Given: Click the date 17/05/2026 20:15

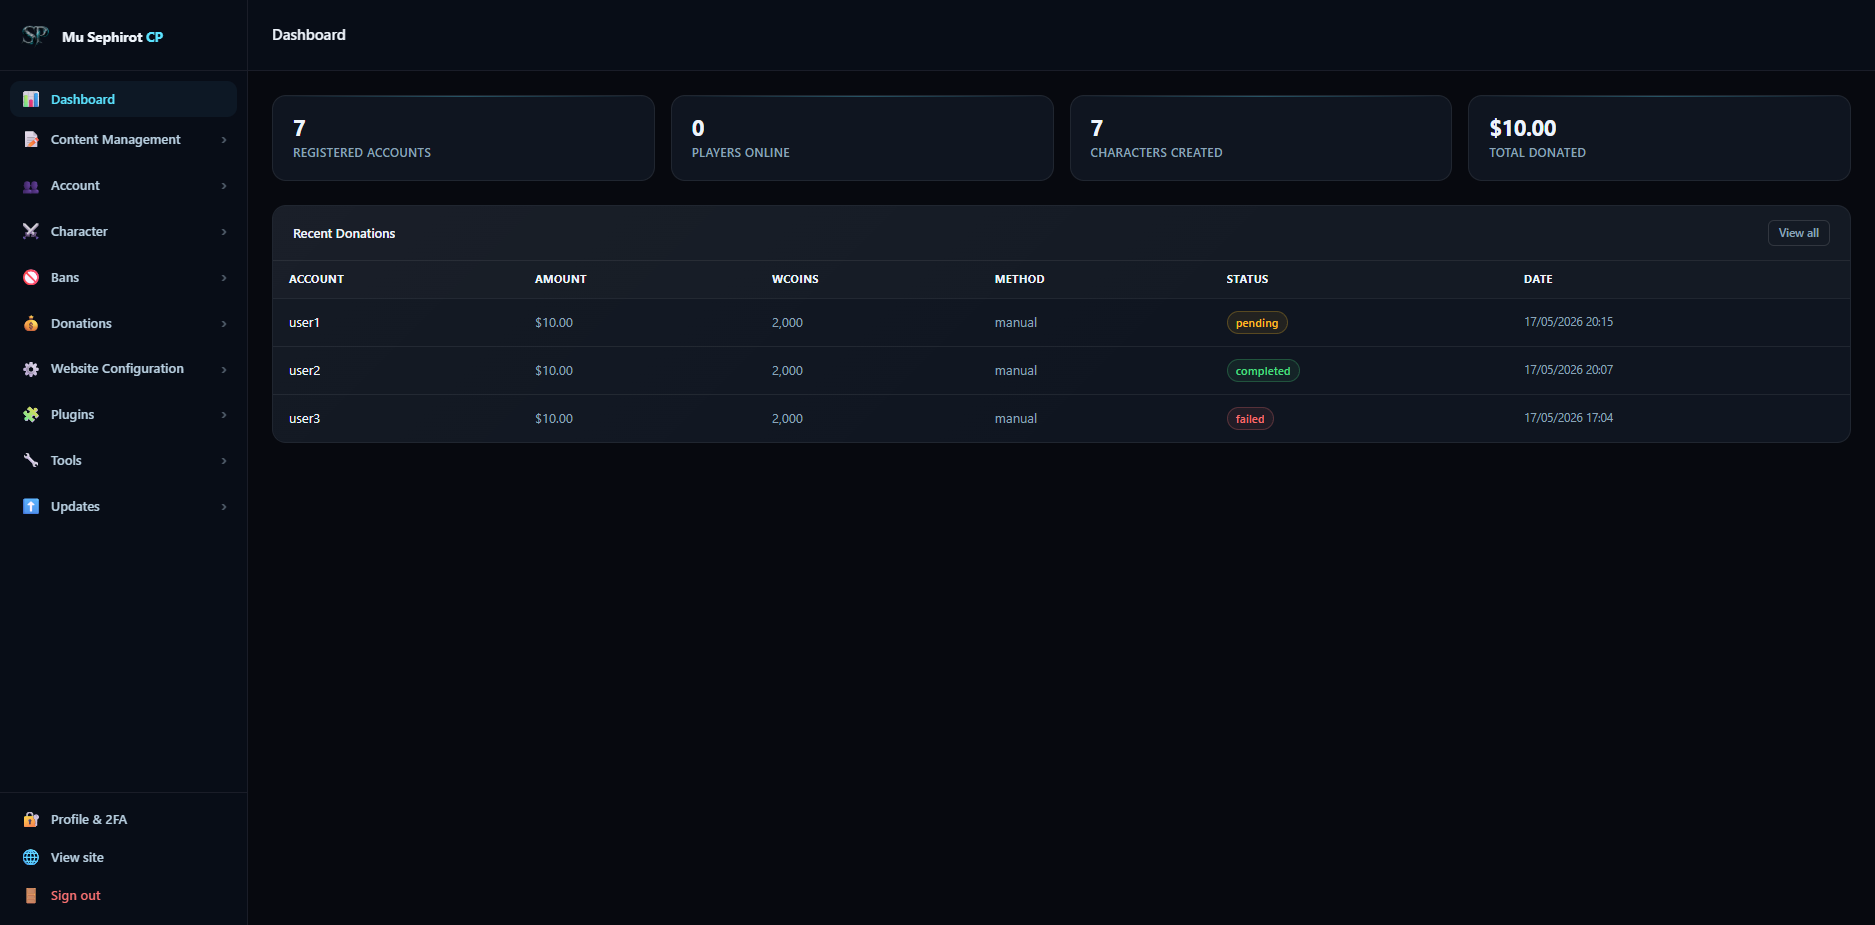Looking at the screenshot, I should [x=1568, y=322].
